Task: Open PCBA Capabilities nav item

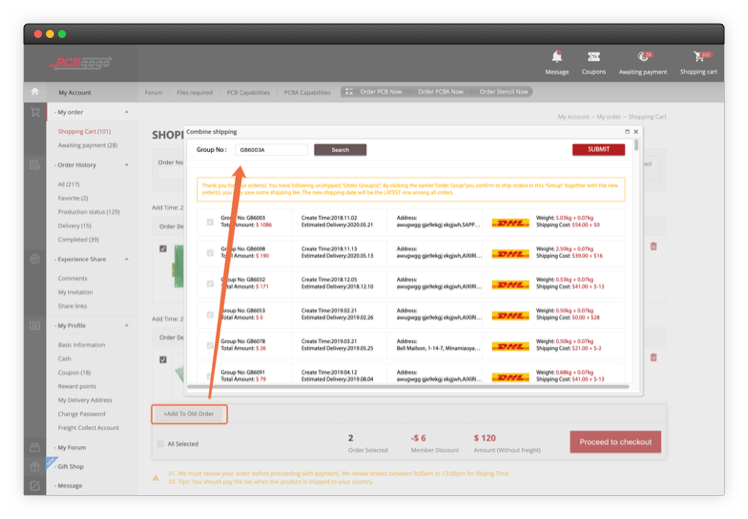Action: point(307,93)
